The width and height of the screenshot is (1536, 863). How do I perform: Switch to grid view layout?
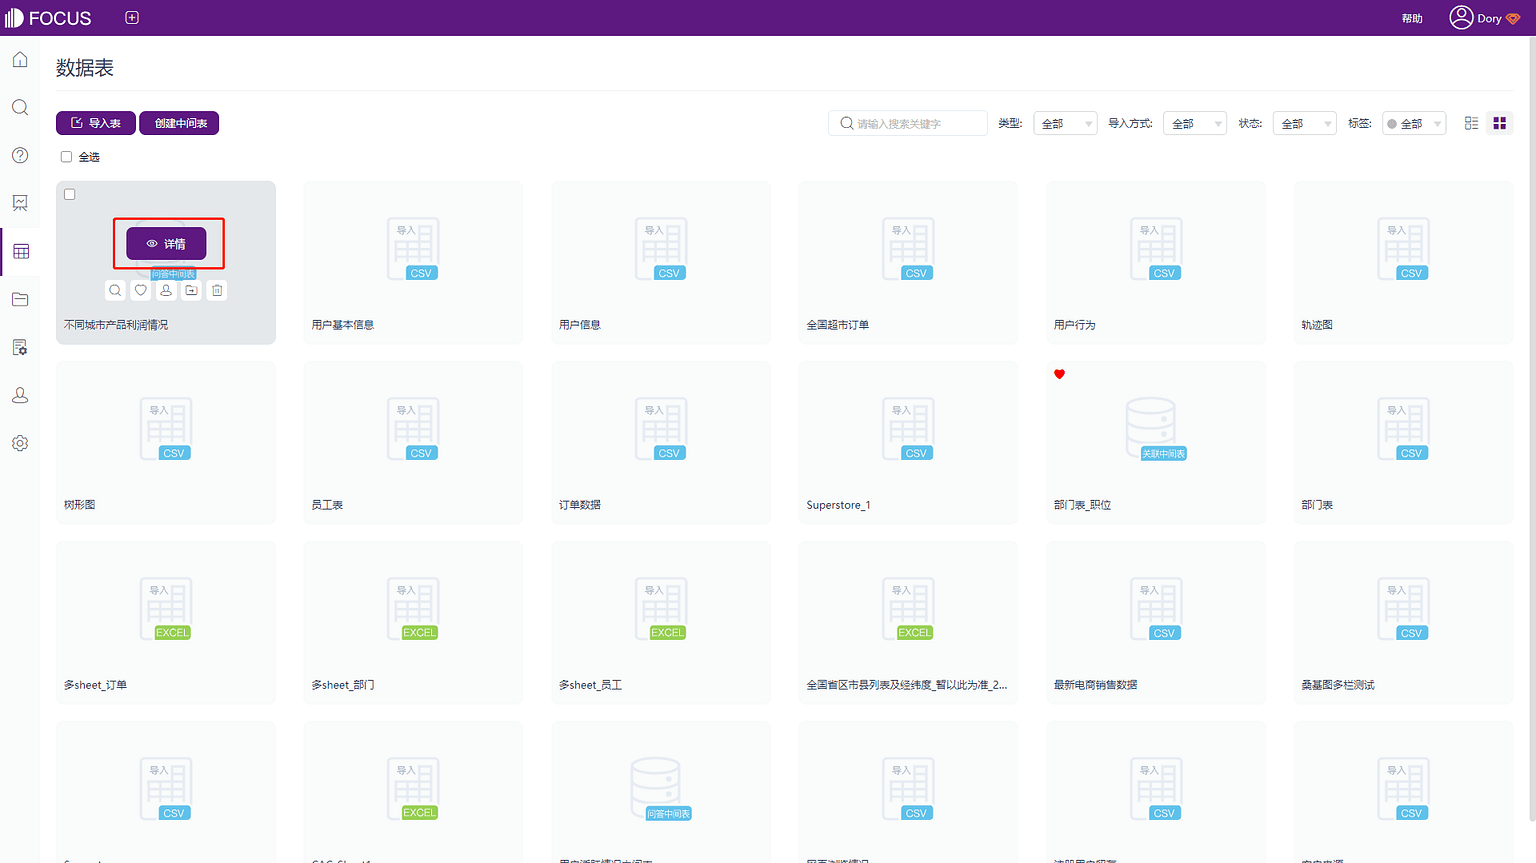pos(1499,123)
